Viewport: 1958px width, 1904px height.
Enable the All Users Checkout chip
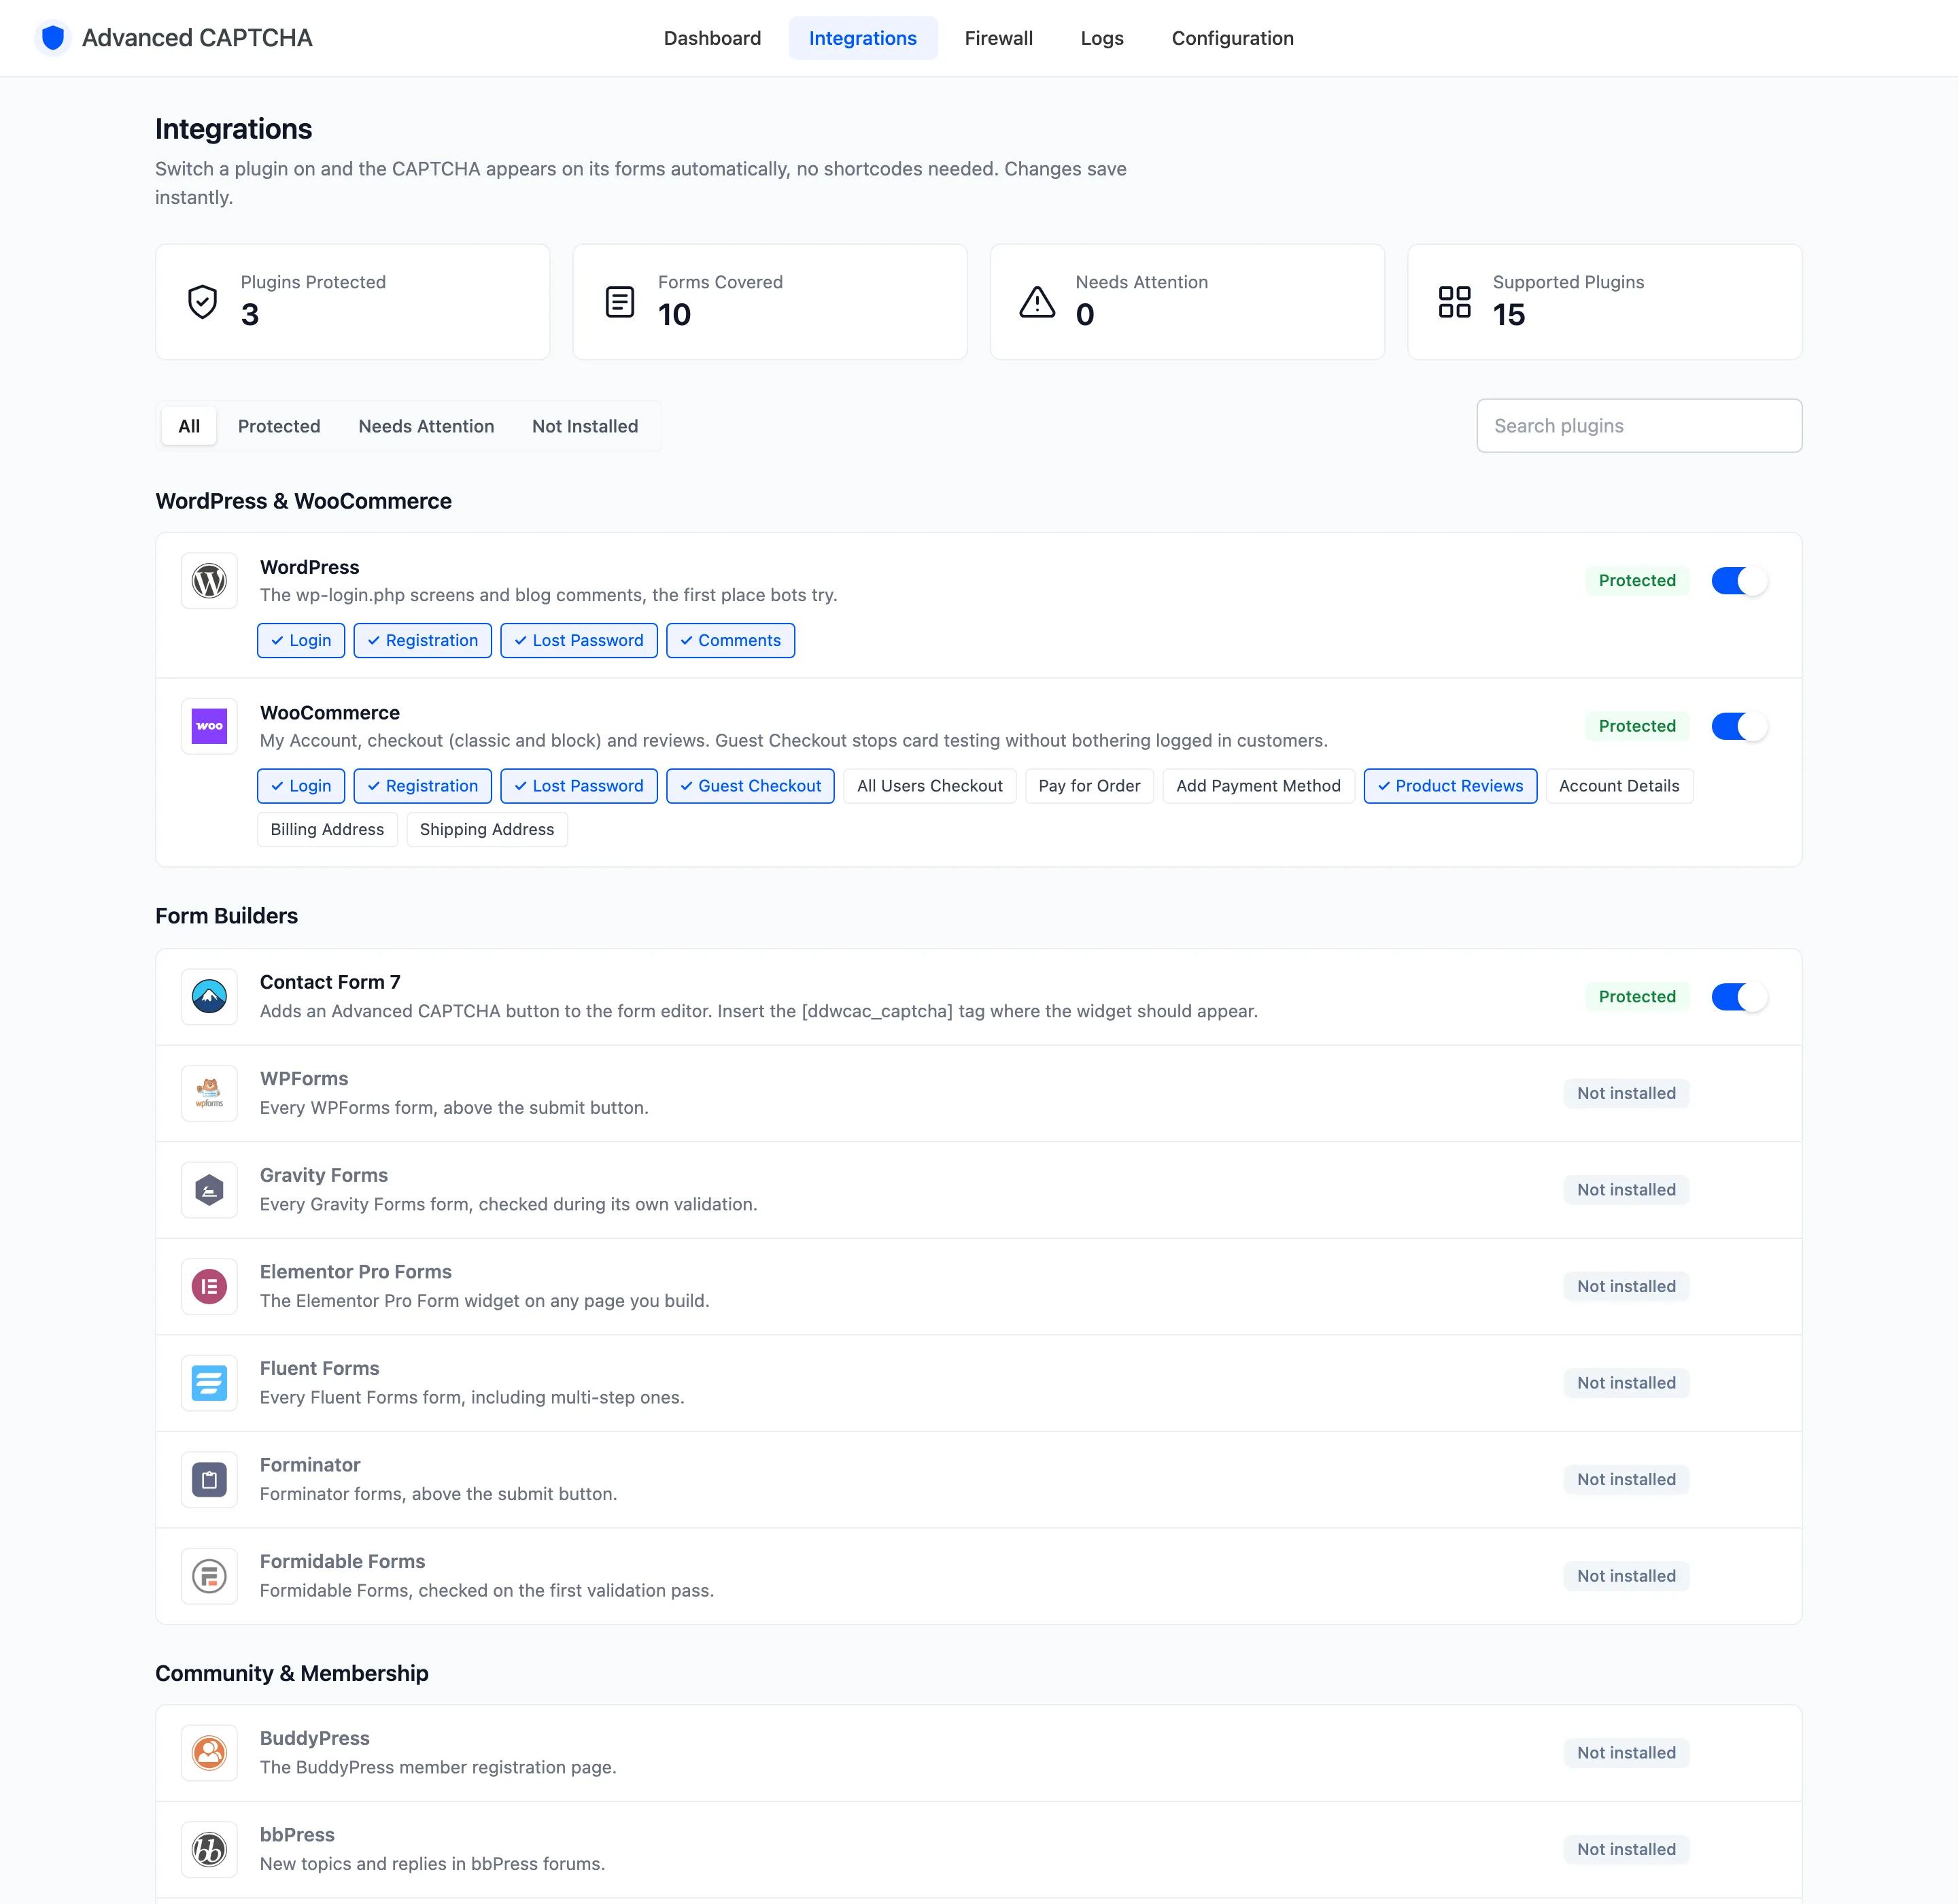coord(930,786)
